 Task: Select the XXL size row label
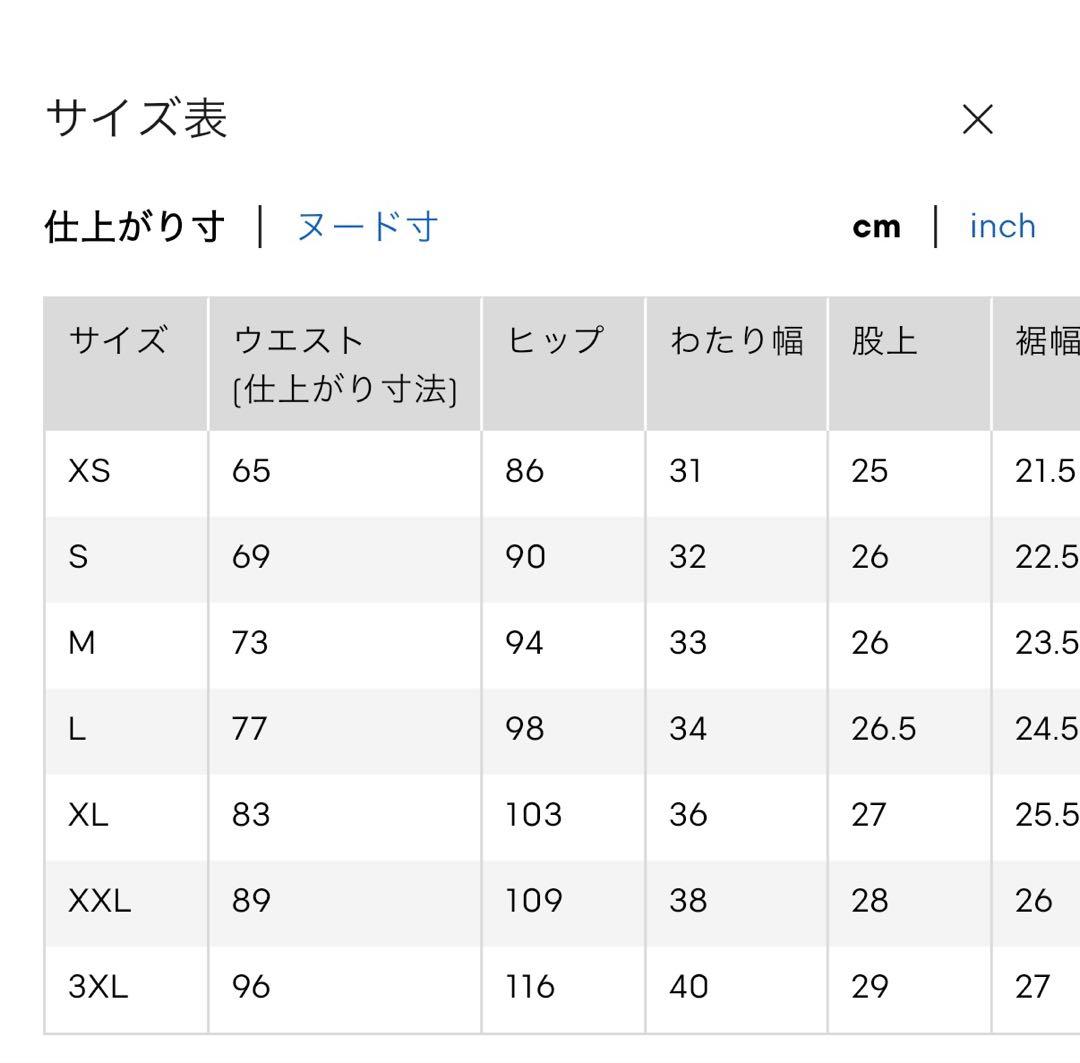pyautogui.click(x=99, y=900)
